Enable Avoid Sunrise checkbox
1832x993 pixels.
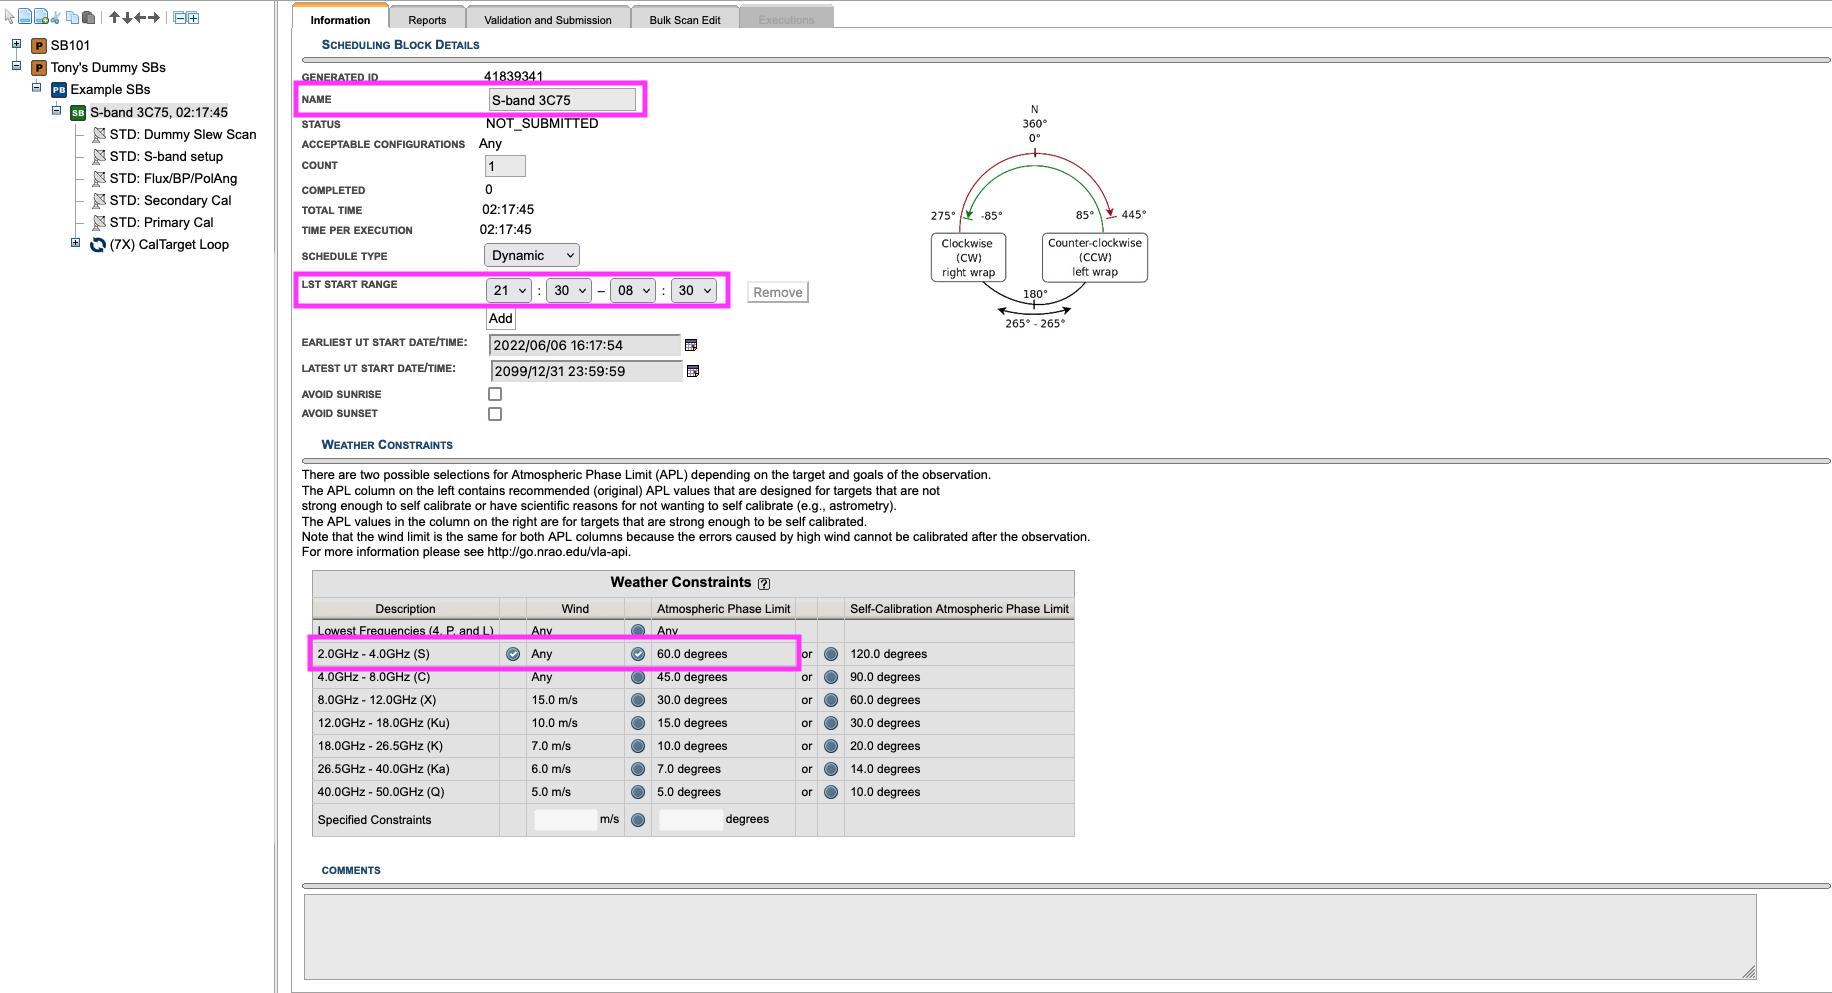coord(495,394)
